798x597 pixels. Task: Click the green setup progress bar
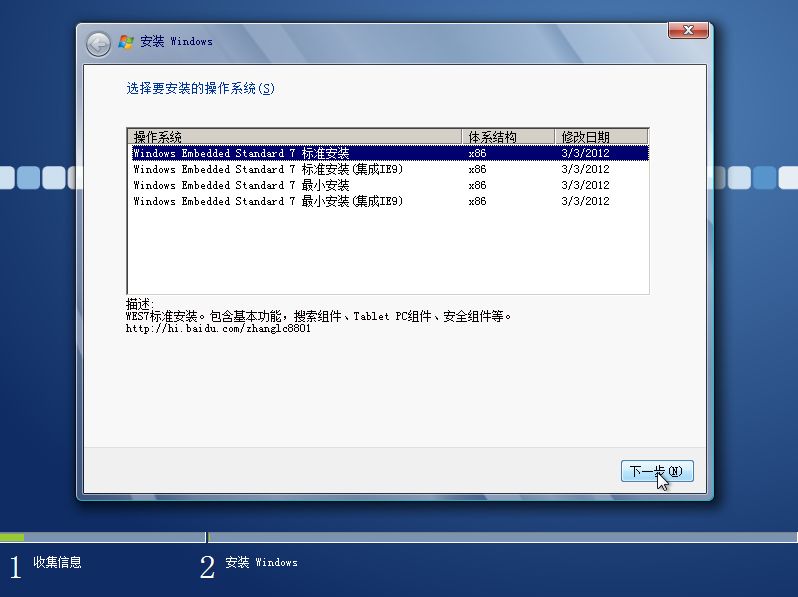pyautogui.click(x=12, y=537)
